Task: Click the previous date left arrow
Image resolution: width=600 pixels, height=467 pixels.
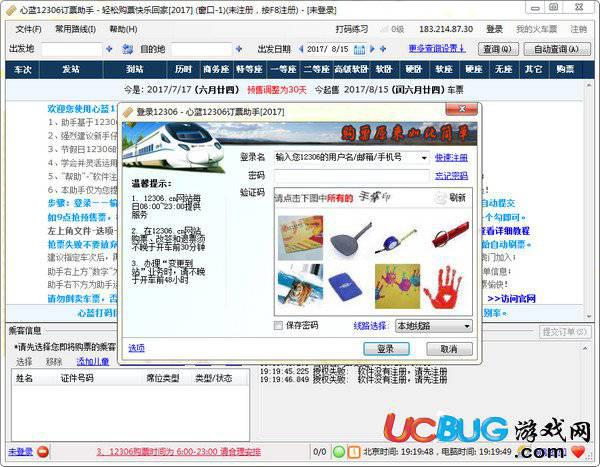Action: click(x=301, y=49)
